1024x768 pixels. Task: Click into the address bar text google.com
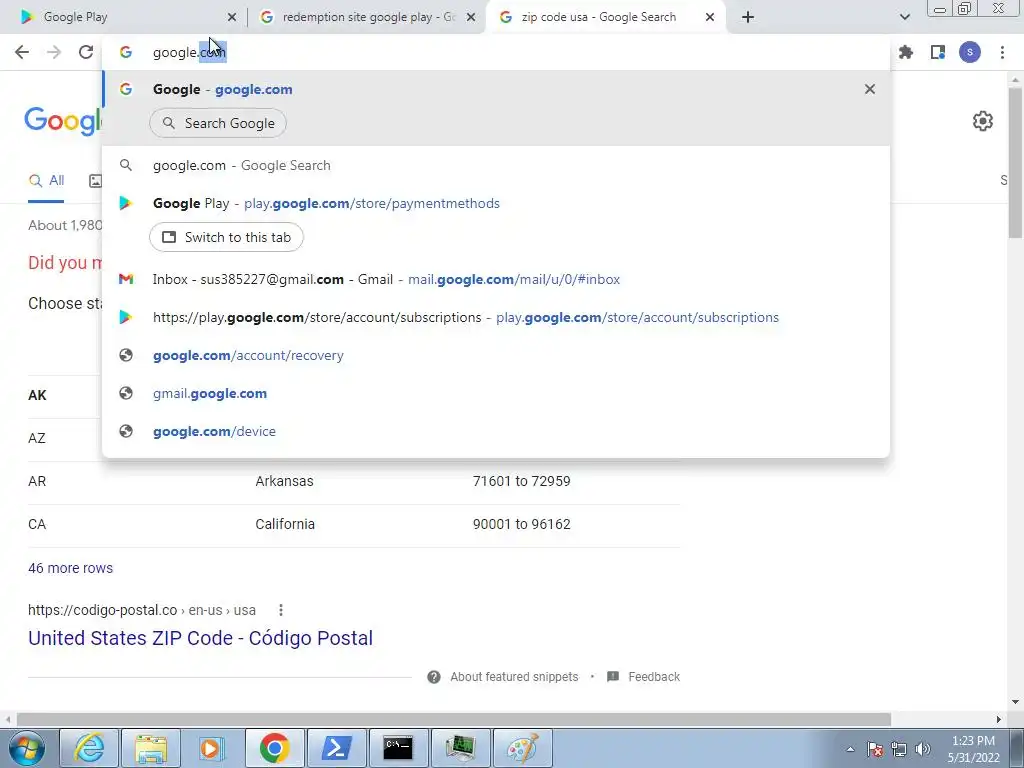point(189,52)
